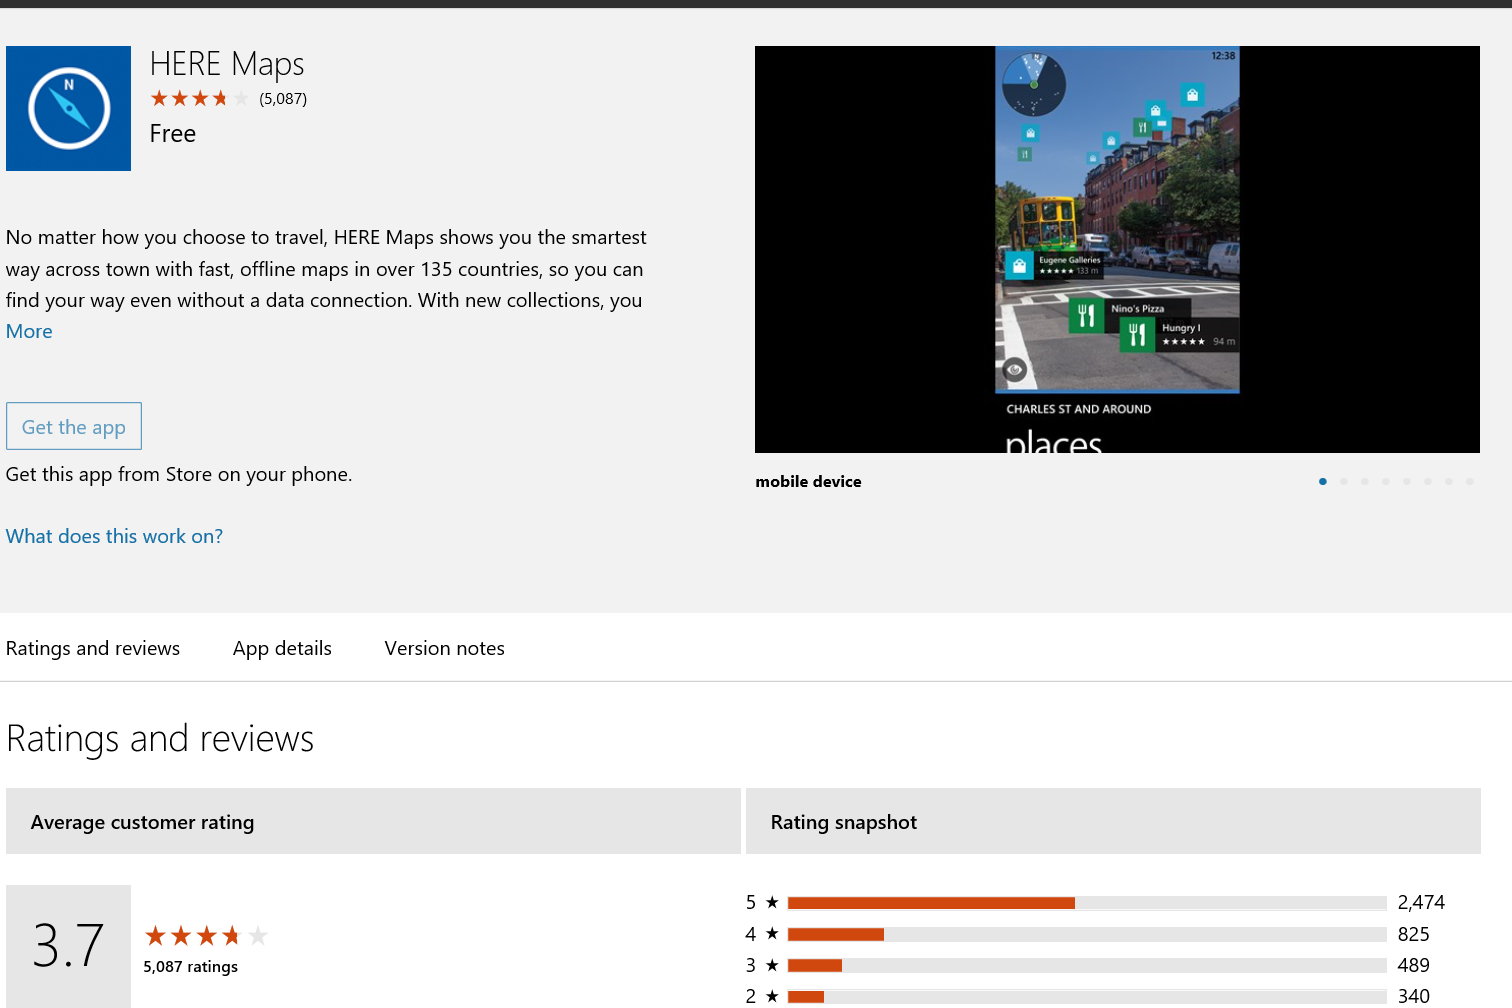1512x1008 pixels.
Task: Click the 5 star rating bar
Action: (1087, 903)
